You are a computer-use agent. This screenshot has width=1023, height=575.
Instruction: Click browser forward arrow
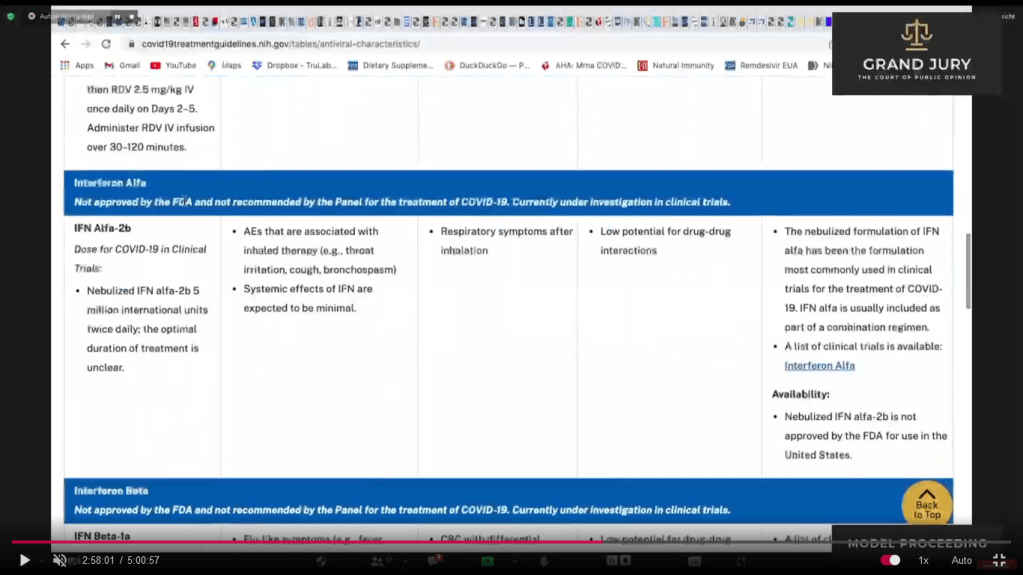coord(85,44)
